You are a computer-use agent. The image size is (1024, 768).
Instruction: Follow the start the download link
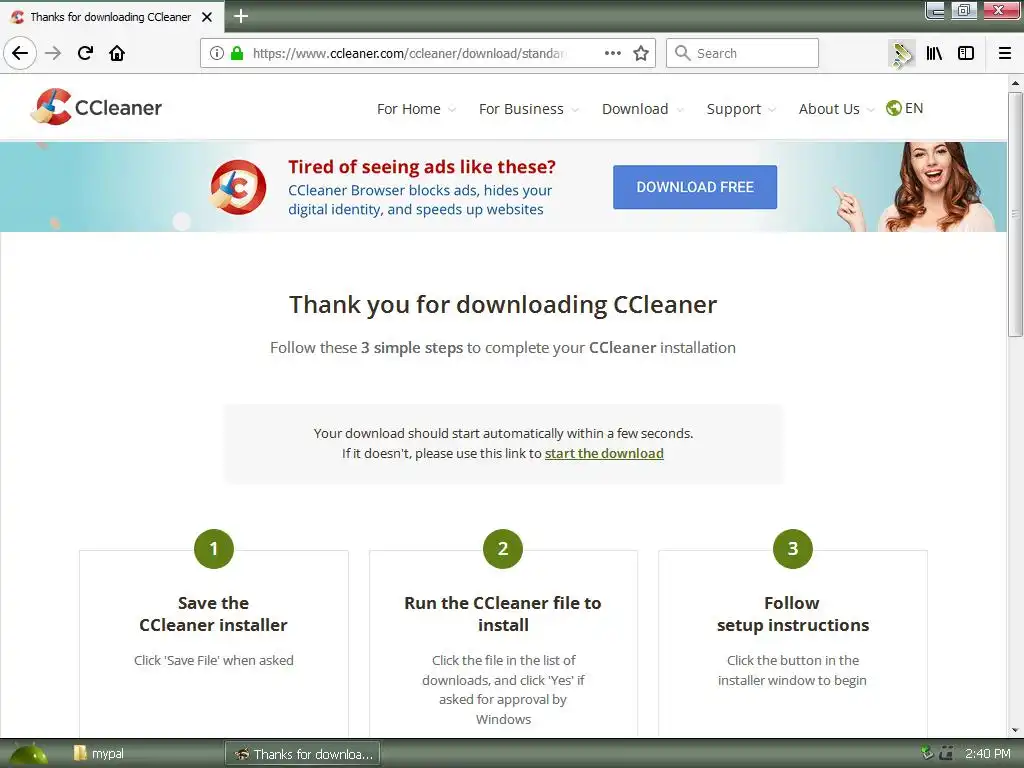coord(604,453)
